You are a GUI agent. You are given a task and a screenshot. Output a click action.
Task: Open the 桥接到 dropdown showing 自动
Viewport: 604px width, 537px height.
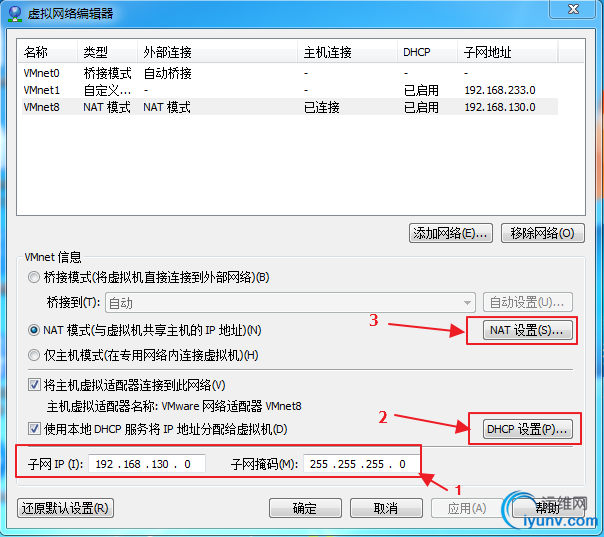pyautogui.click(x=290, y=303)
